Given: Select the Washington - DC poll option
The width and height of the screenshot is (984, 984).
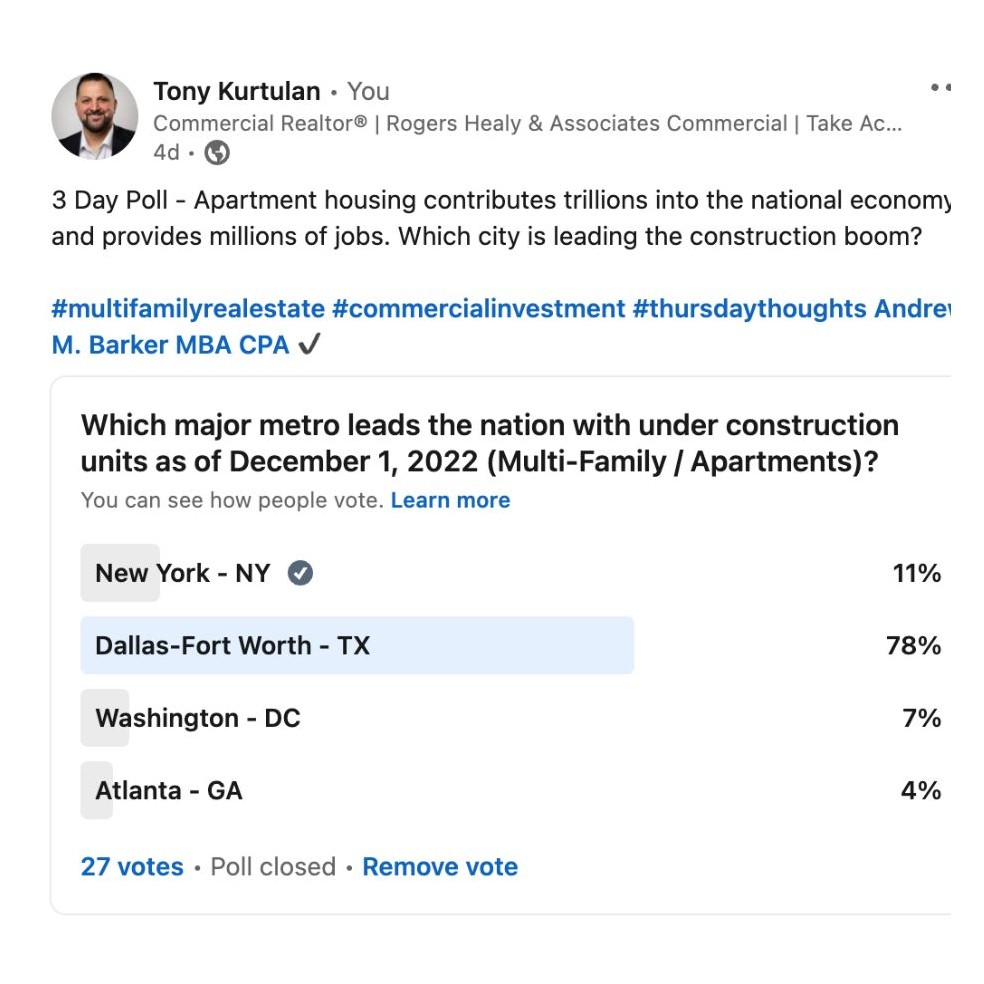Looking at the screenshot, I should pyautogui.click(x=197, y=718).
